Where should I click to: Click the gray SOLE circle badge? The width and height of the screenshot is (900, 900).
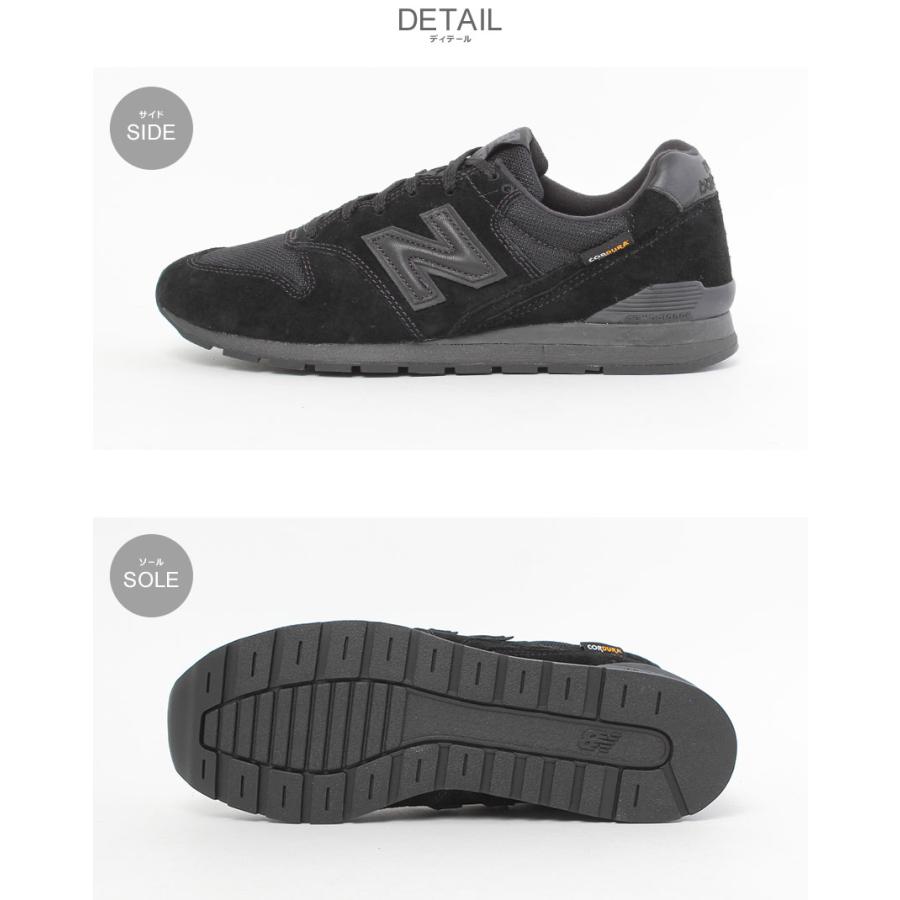tap(151, 575)
